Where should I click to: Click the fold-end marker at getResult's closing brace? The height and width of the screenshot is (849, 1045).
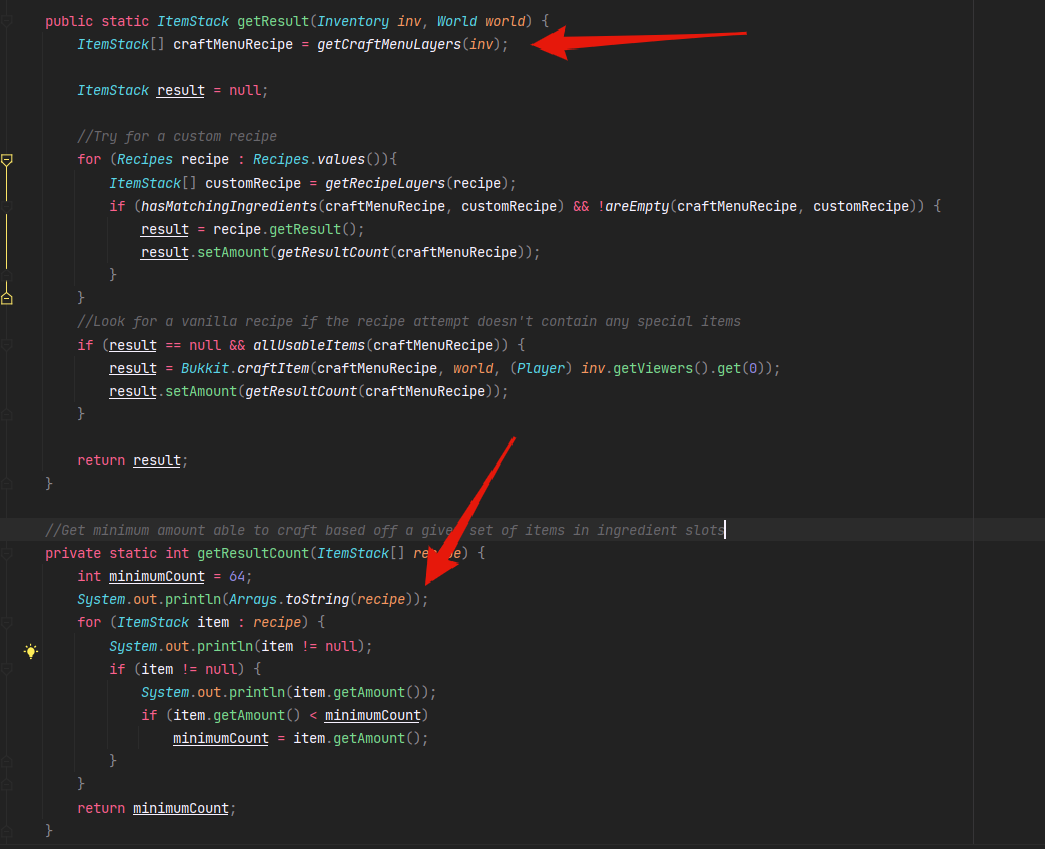[7, 484]
